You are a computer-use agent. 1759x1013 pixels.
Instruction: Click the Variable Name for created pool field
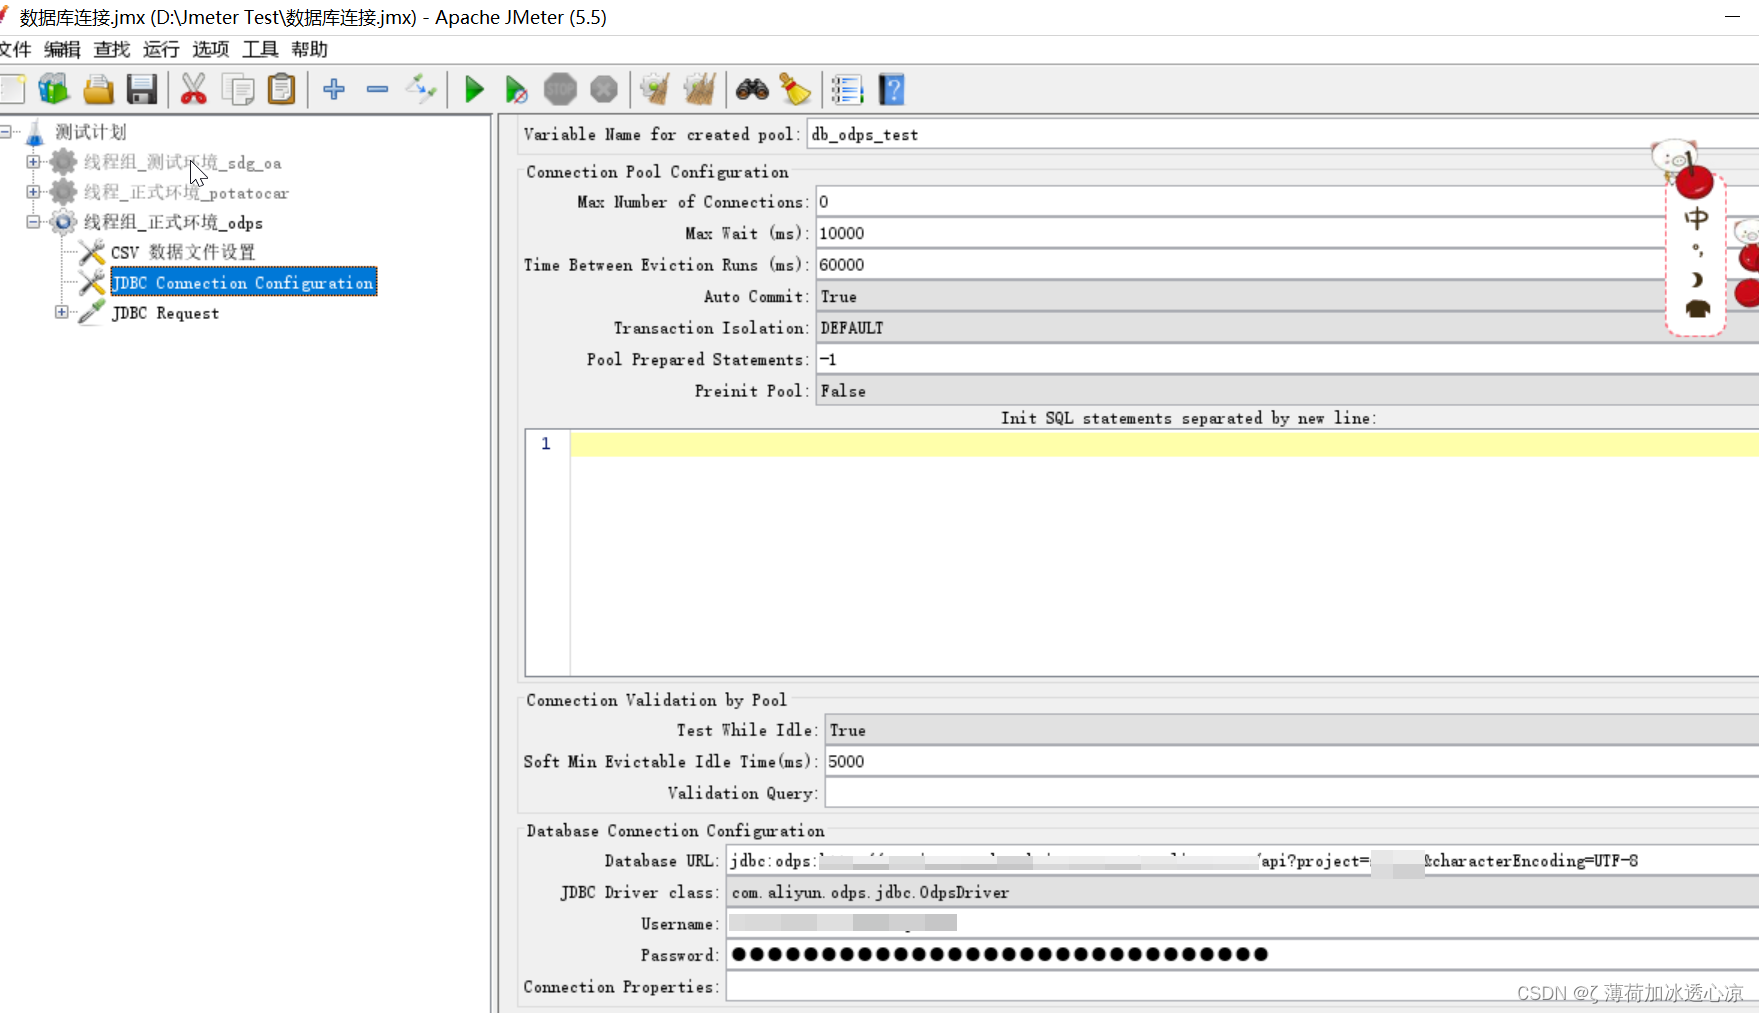click(x=1283, y=134)
